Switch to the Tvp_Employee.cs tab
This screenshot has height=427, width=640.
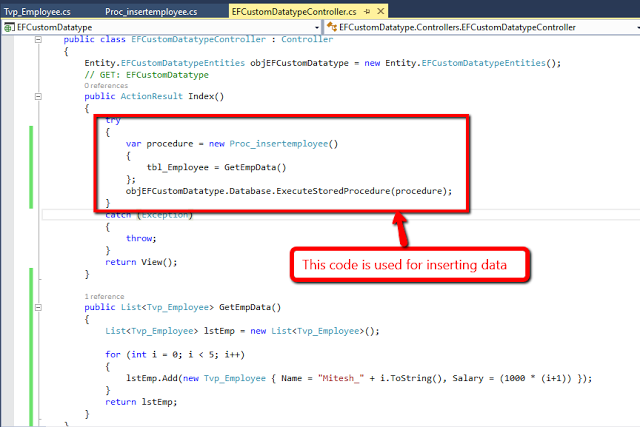[37, 11]
